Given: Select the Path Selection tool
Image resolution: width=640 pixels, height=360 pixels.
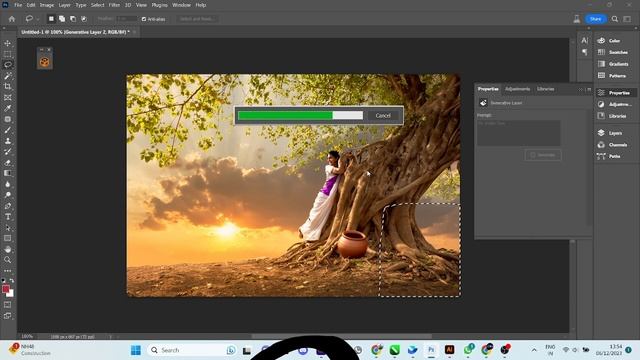Looking at the screenshot, I should [x=8, y=227].
